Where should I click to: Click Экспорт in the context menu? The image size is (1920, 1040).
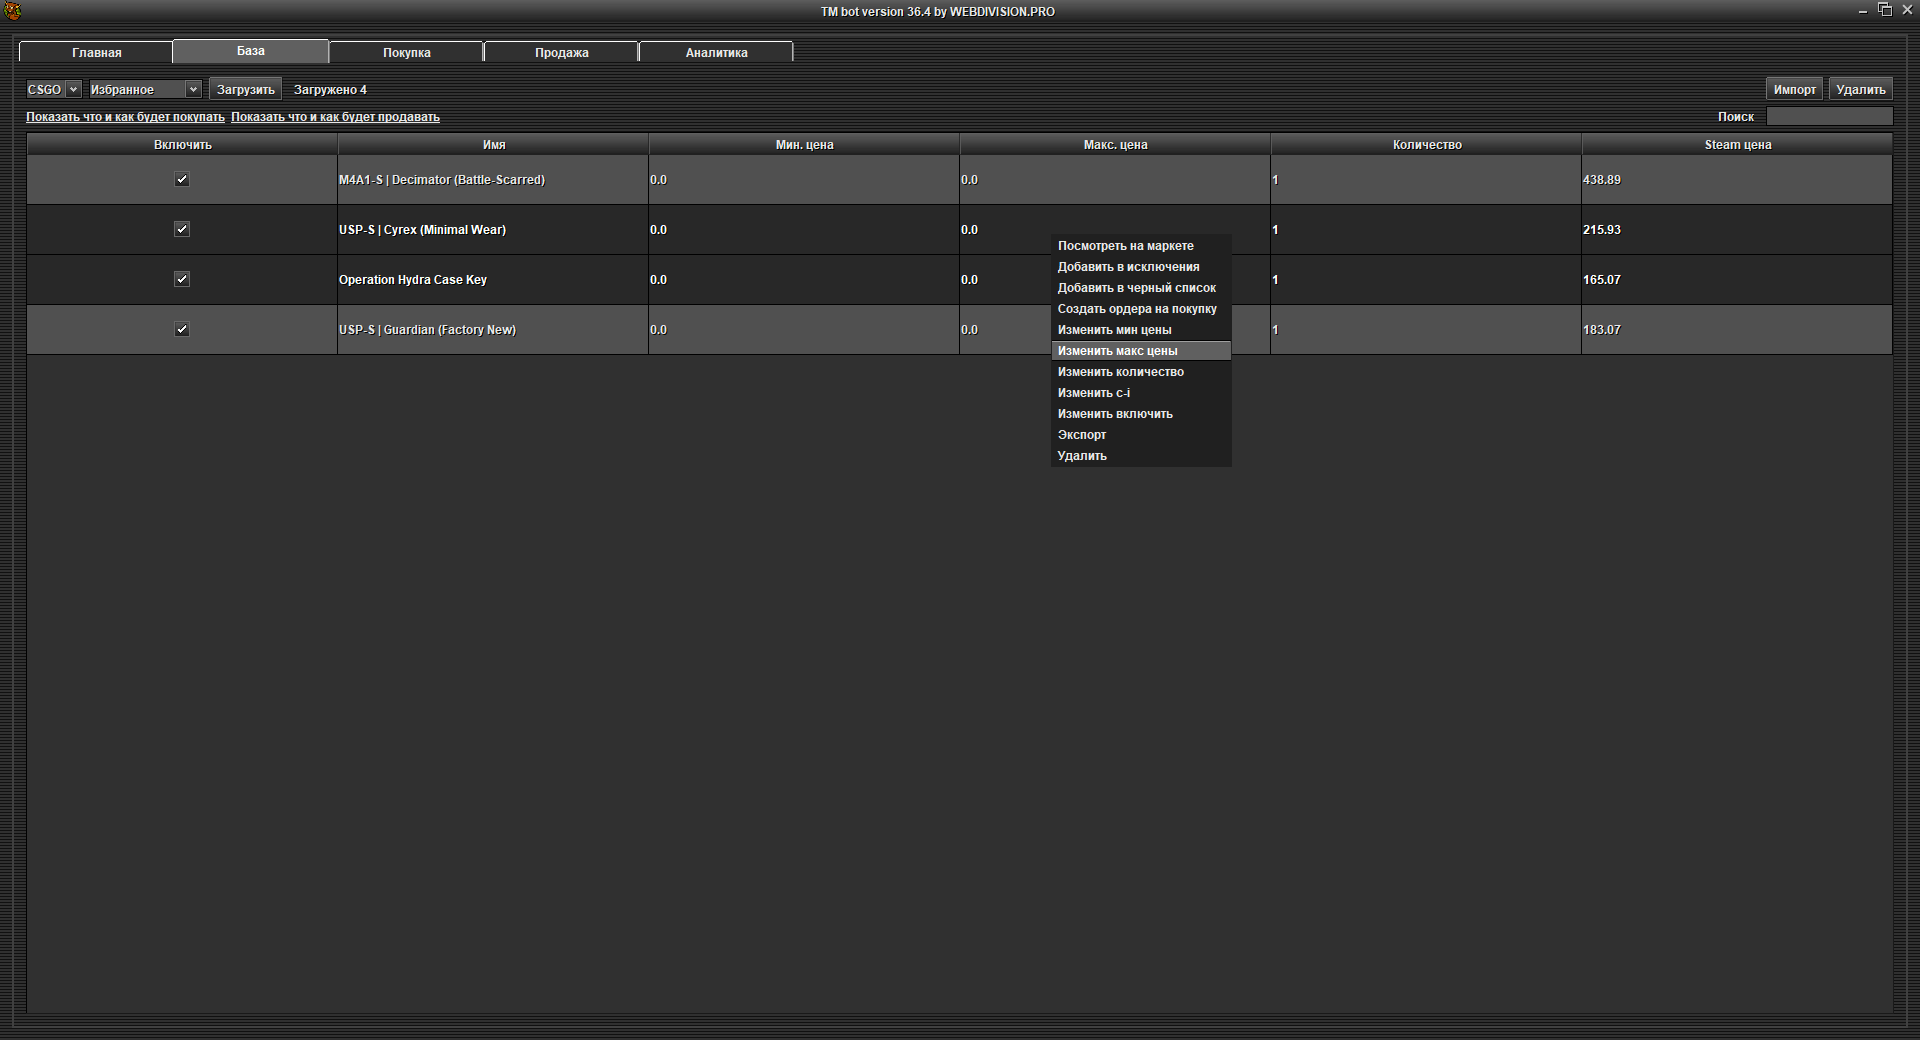tap(1082, 435)
